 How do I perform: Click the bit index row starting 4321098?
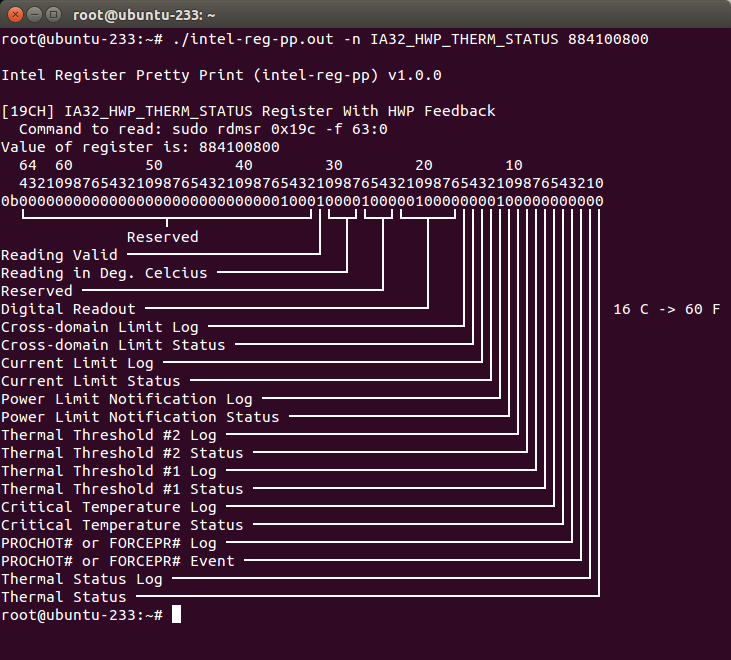tap(311, 183)
